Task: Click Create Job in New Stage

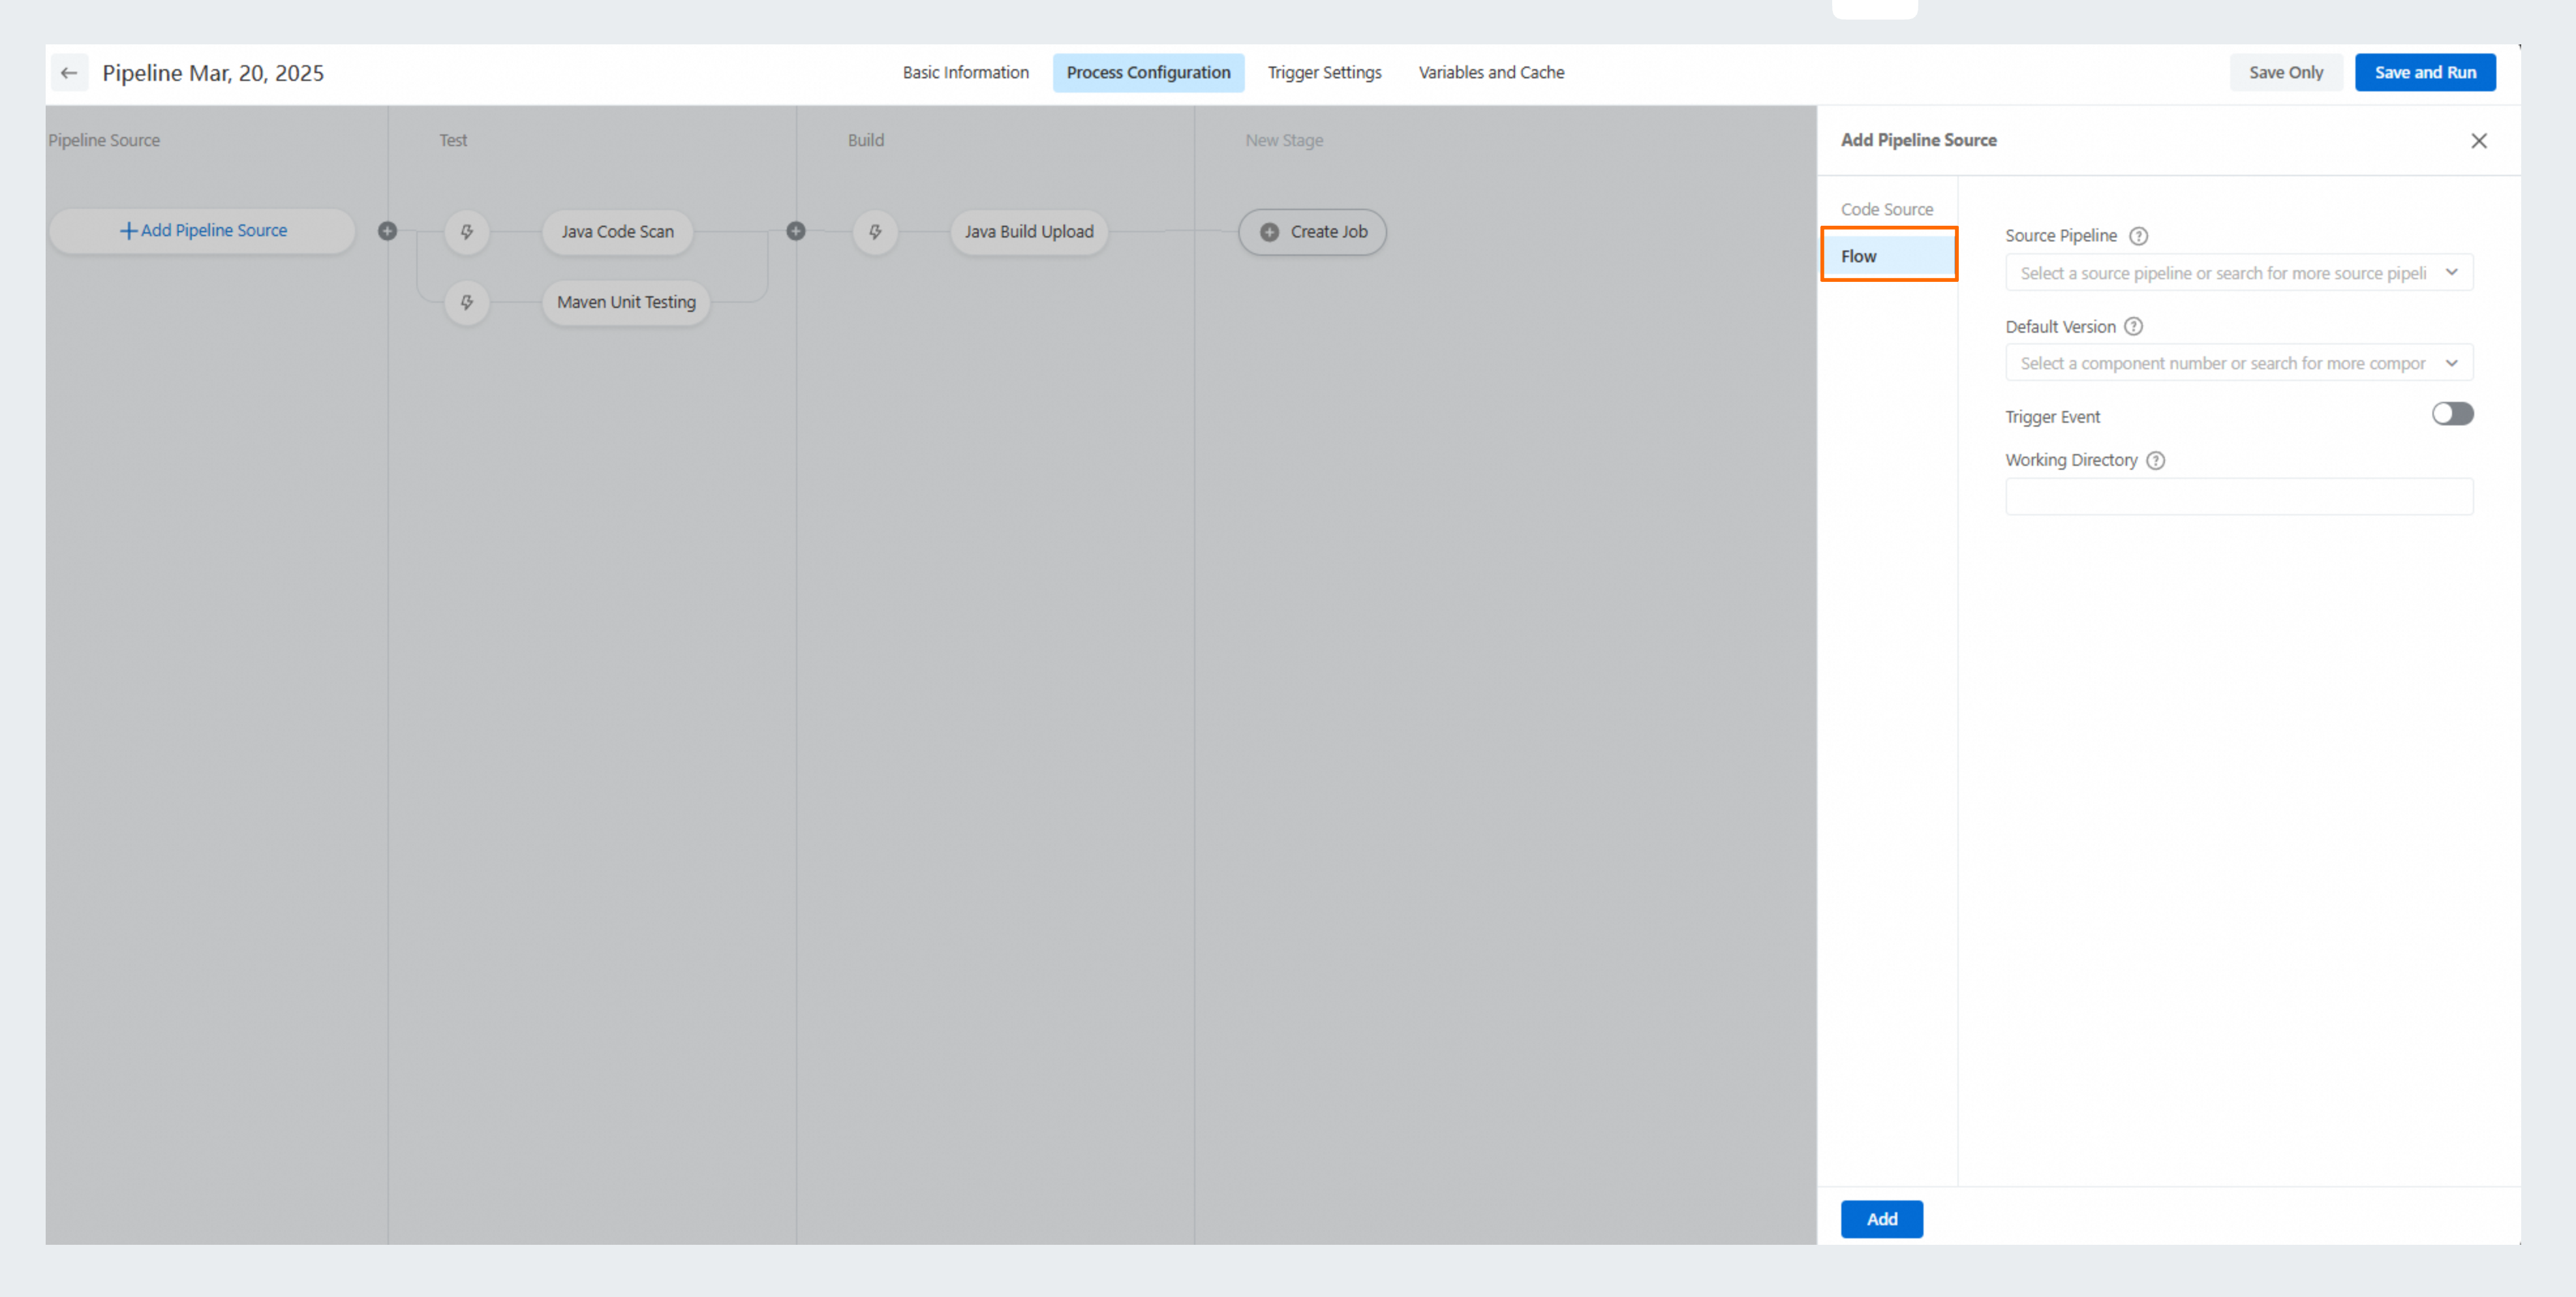Action: [x=1312, y=232]
